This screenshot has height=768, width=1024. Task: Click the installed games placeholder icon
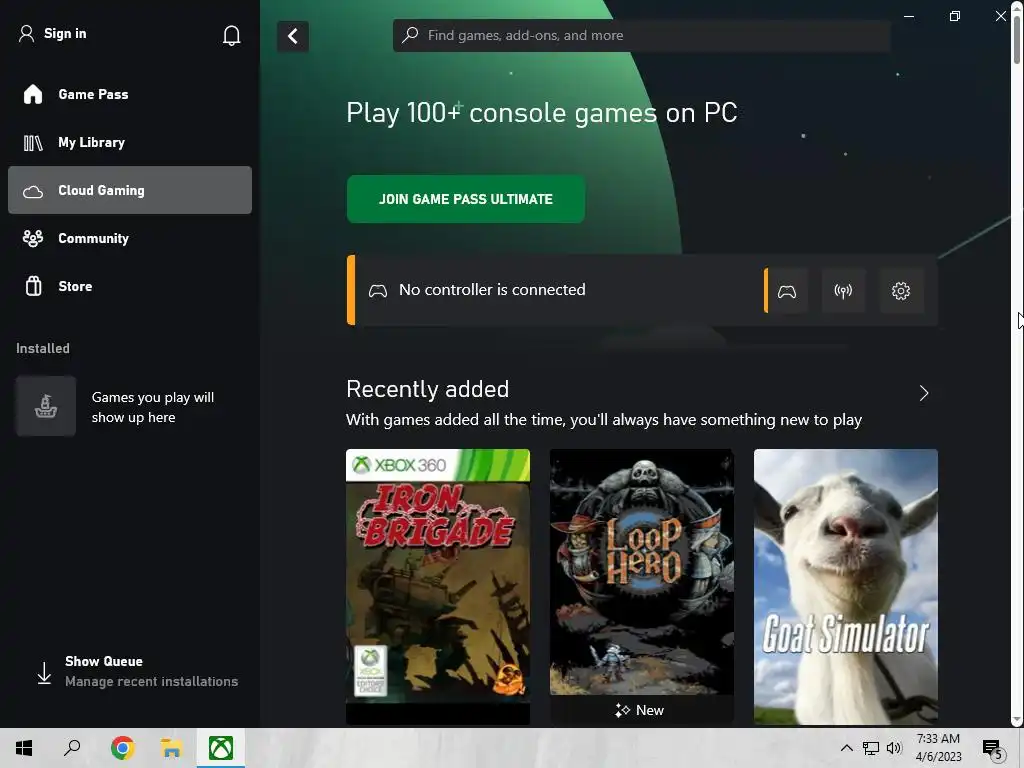click(46, 406)
